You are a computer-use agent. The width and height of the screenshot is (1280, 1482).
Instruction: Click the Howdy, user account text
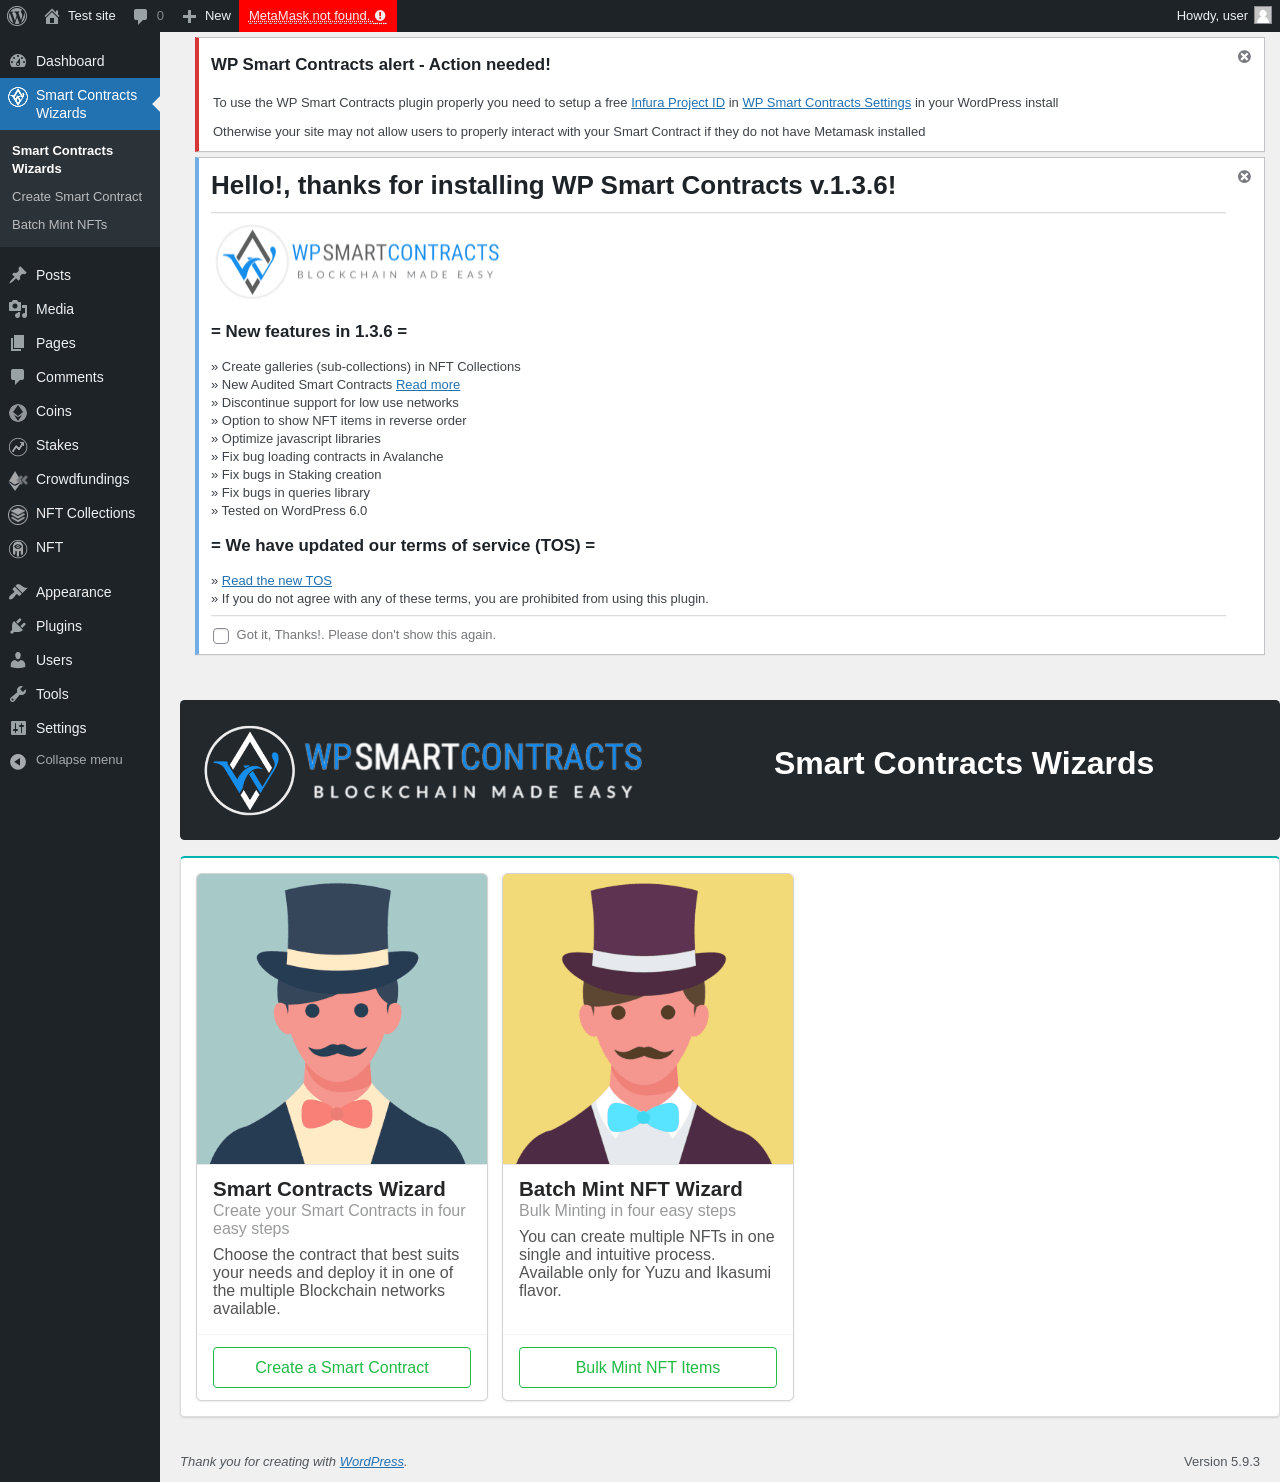pos(1212,16)
